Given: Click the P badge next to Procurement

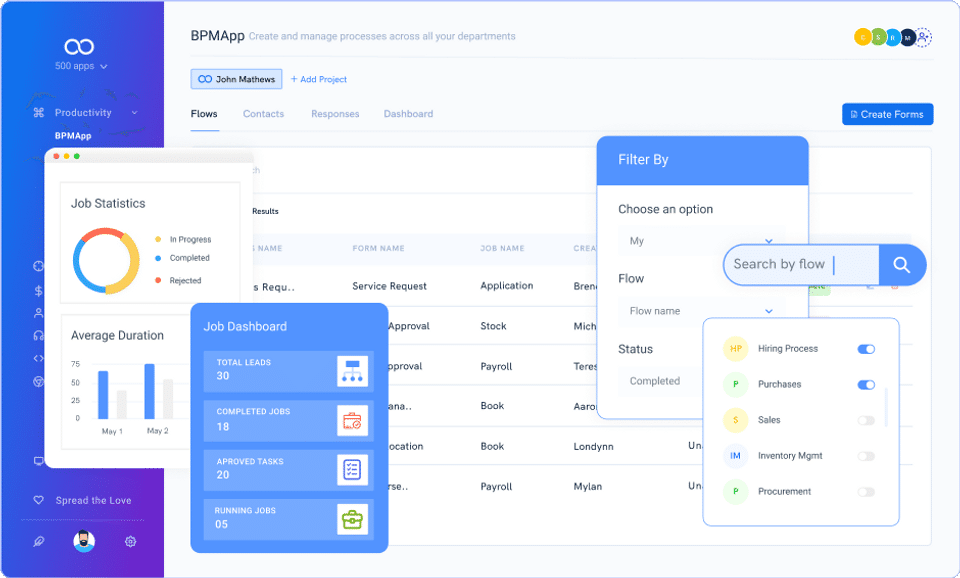Looking at the screenshot, I should pos(736,491).
